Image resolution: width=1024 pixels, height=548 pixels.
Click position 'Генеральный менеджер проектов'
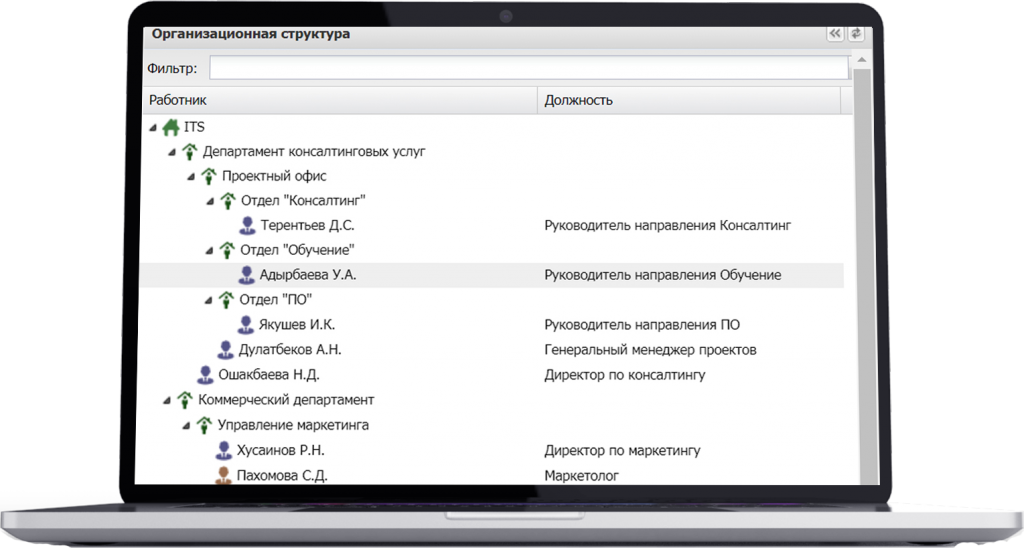pos(650,350)
